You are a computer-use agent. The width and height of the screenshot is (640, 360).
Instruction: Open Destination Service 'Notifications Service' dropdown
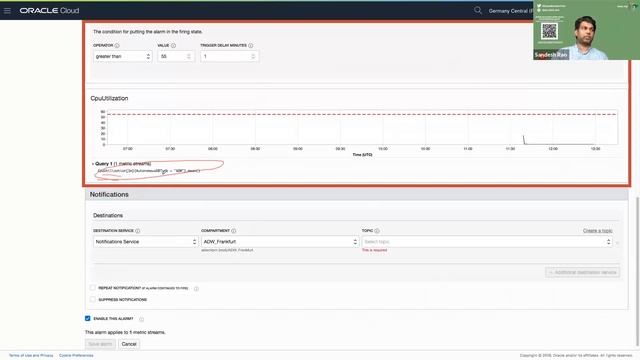pyautogui.click(x=145, y=242)
